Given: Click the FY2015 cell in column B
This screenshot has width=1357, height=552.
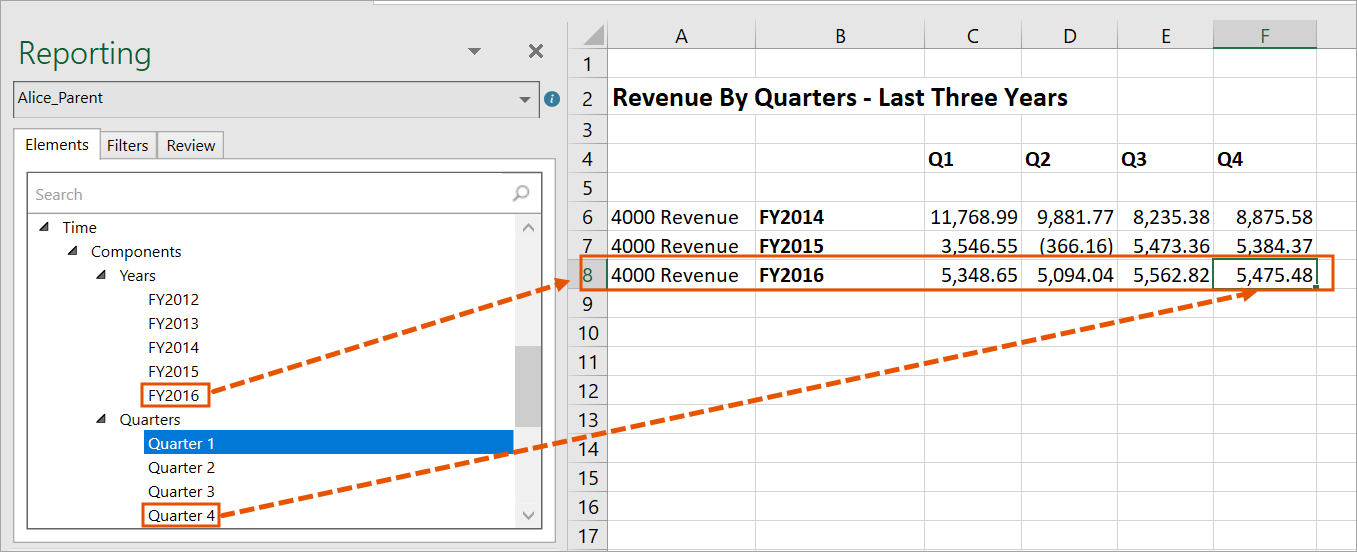Looking at the screenshot, I should (x=840, y=246).
